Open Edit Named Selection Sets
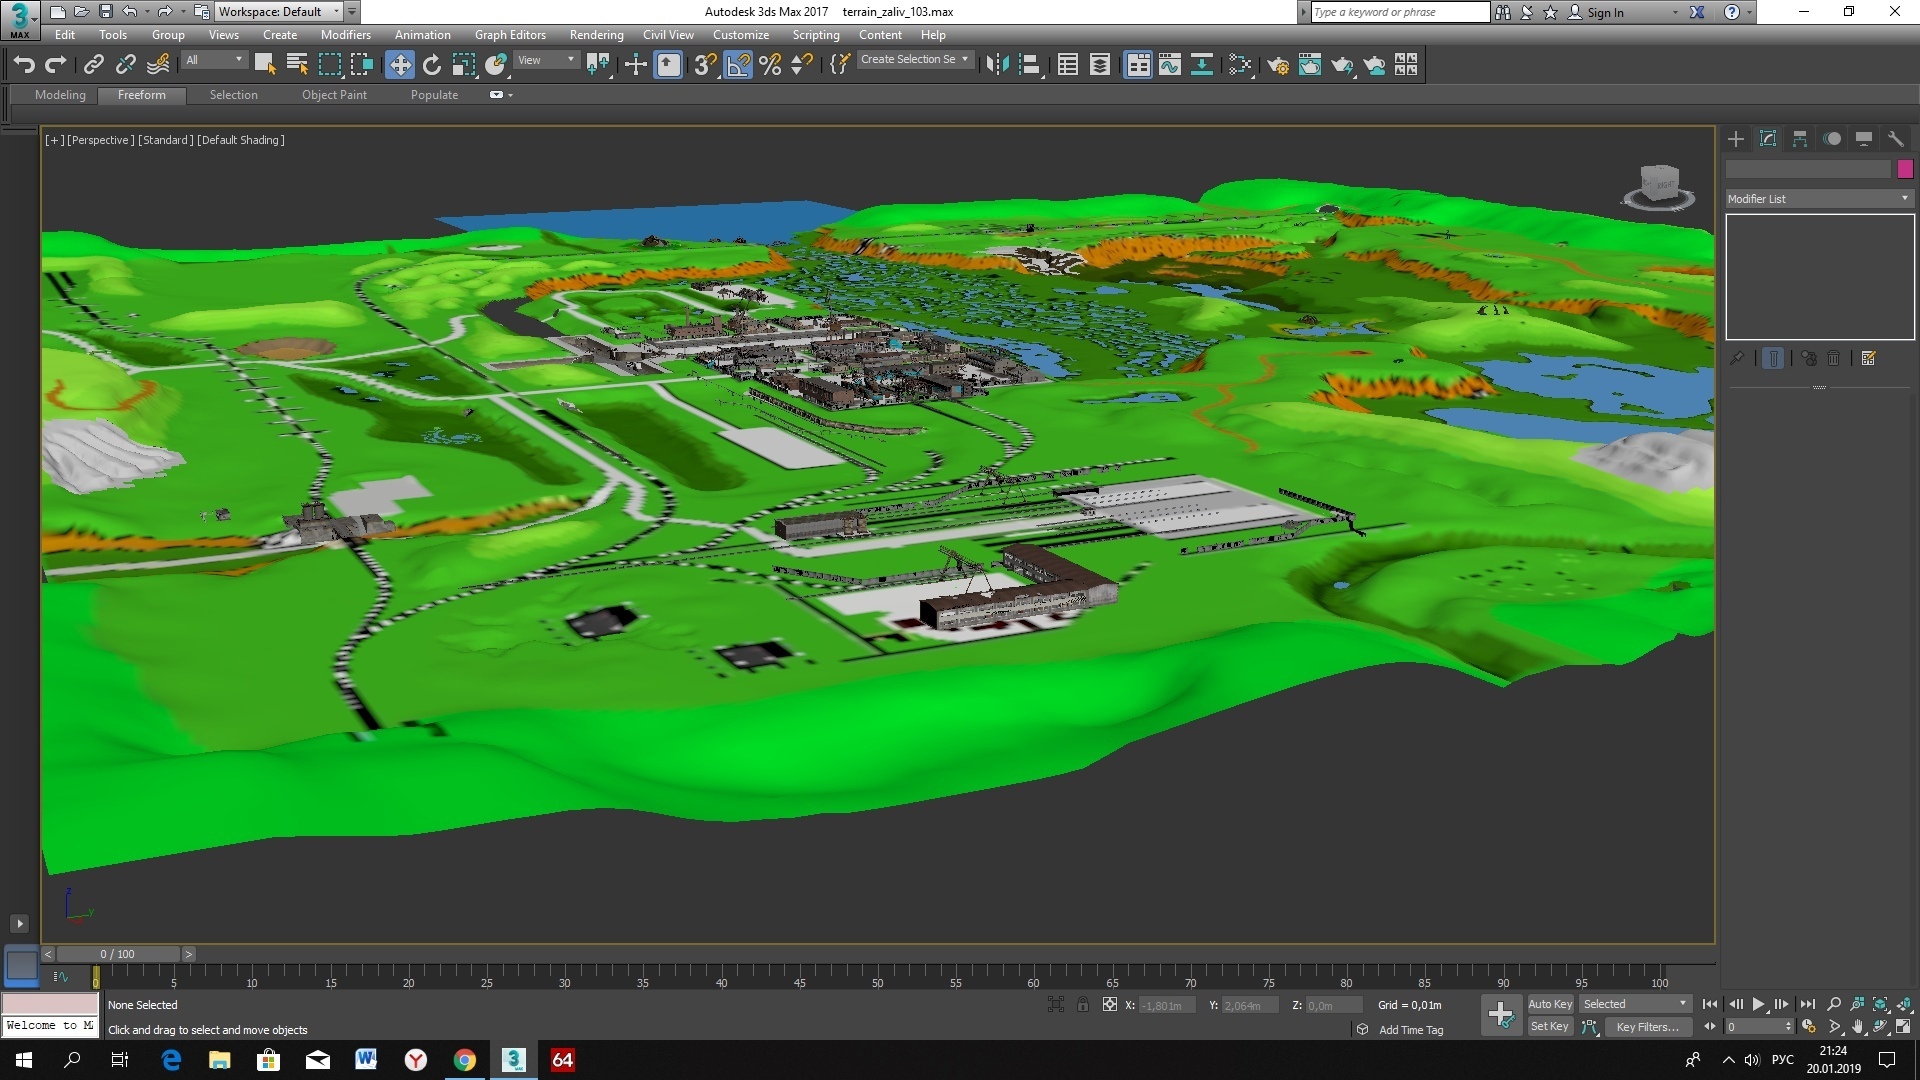The width and height of the screenshot is (1920, 1080). (x=840, y=65)
